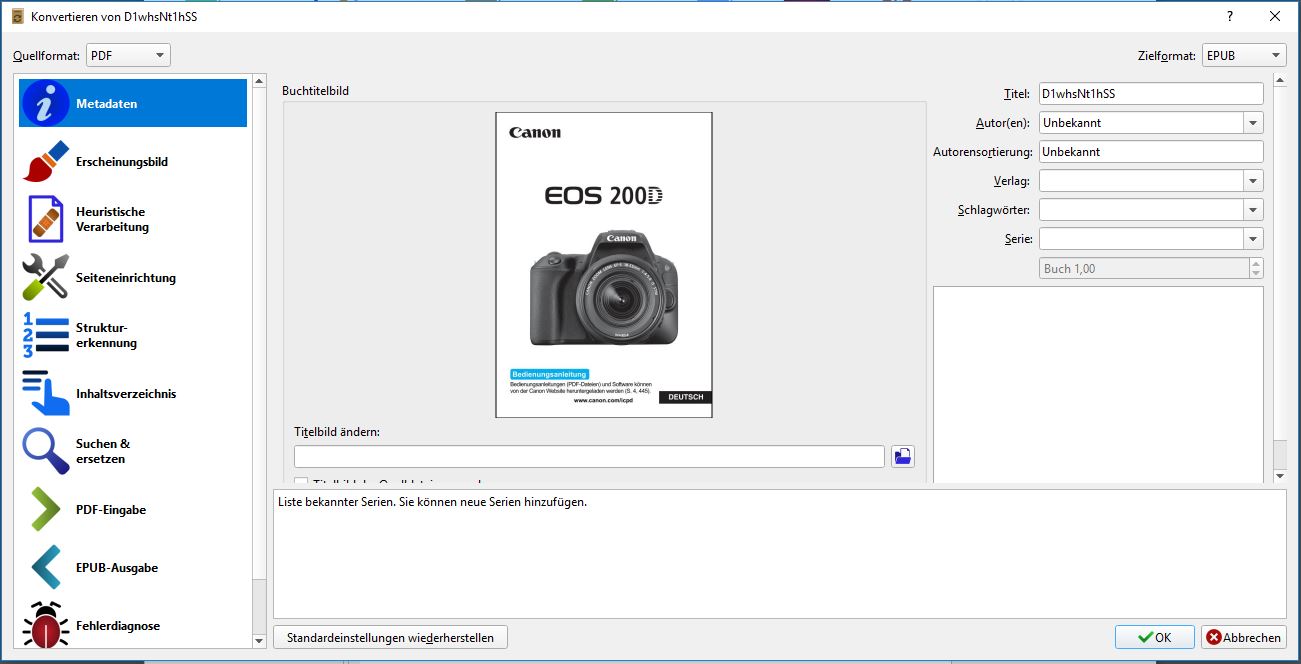Expand the Autor(en) dropdown list
Screen dimensions: 1301x664
click(x=1254, y=122)
